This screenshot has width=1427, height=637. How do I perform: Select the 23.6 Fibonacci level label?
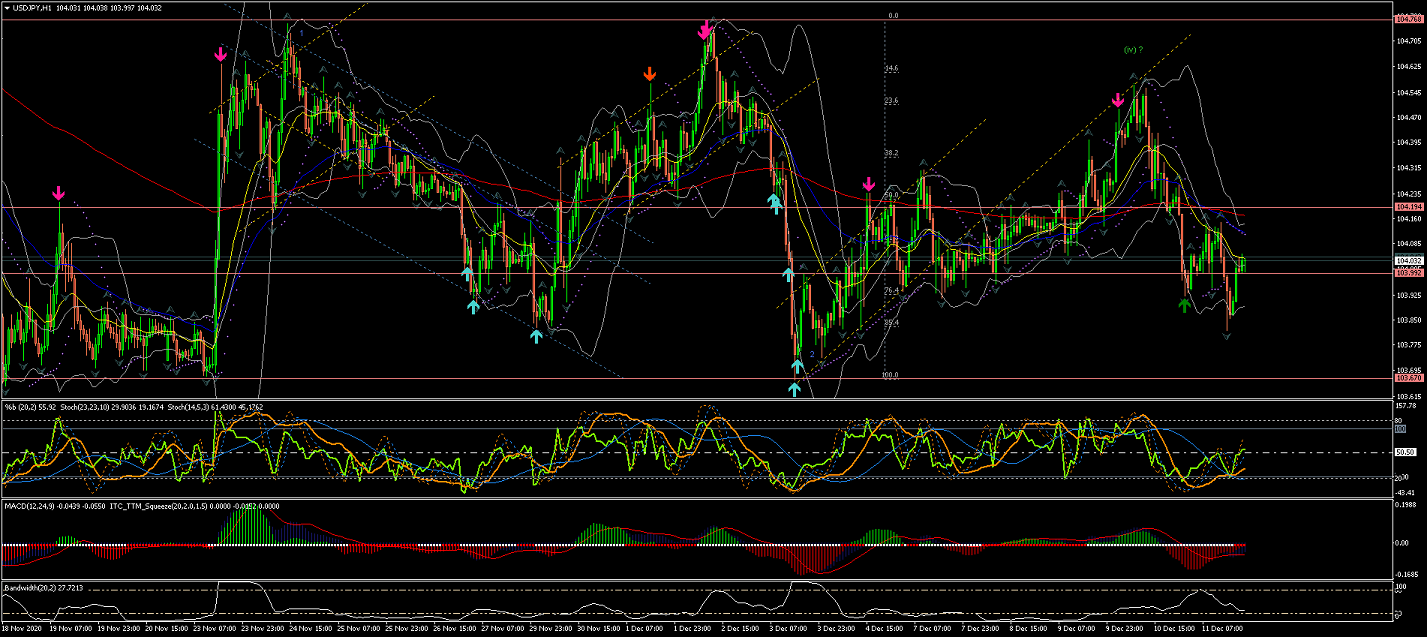coord(891,101)
